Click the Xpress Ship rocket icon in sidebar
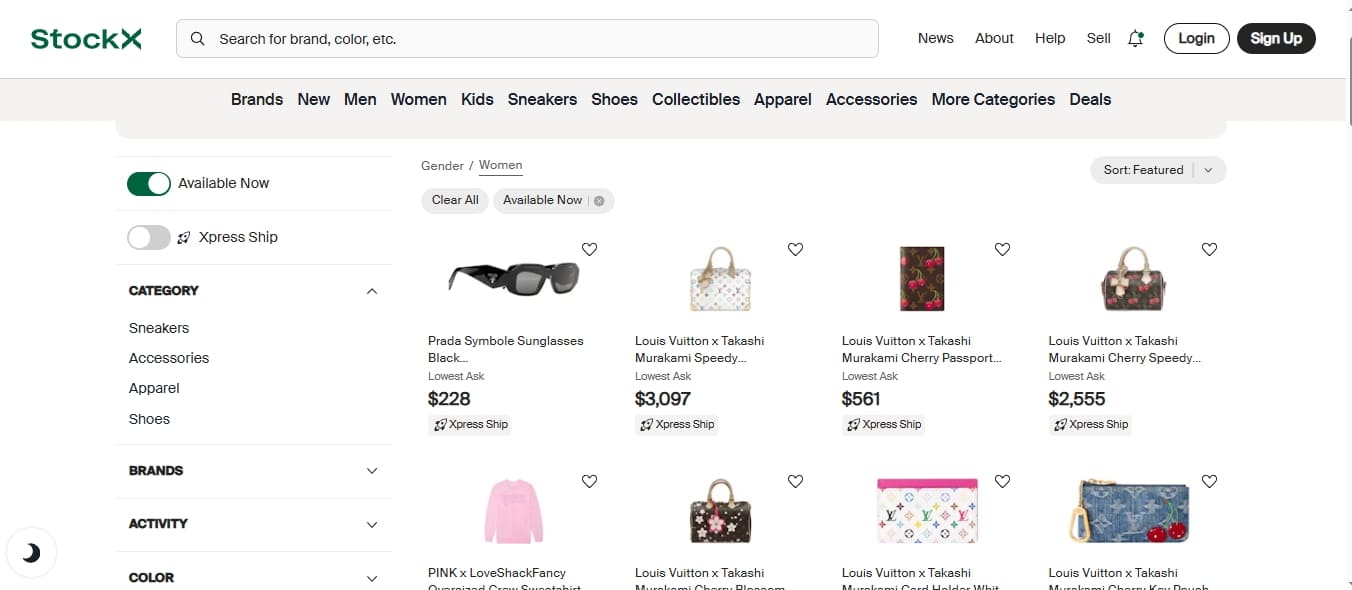Image resolution: width=1352 pixels, height=590 pixels. pos(184,238)
